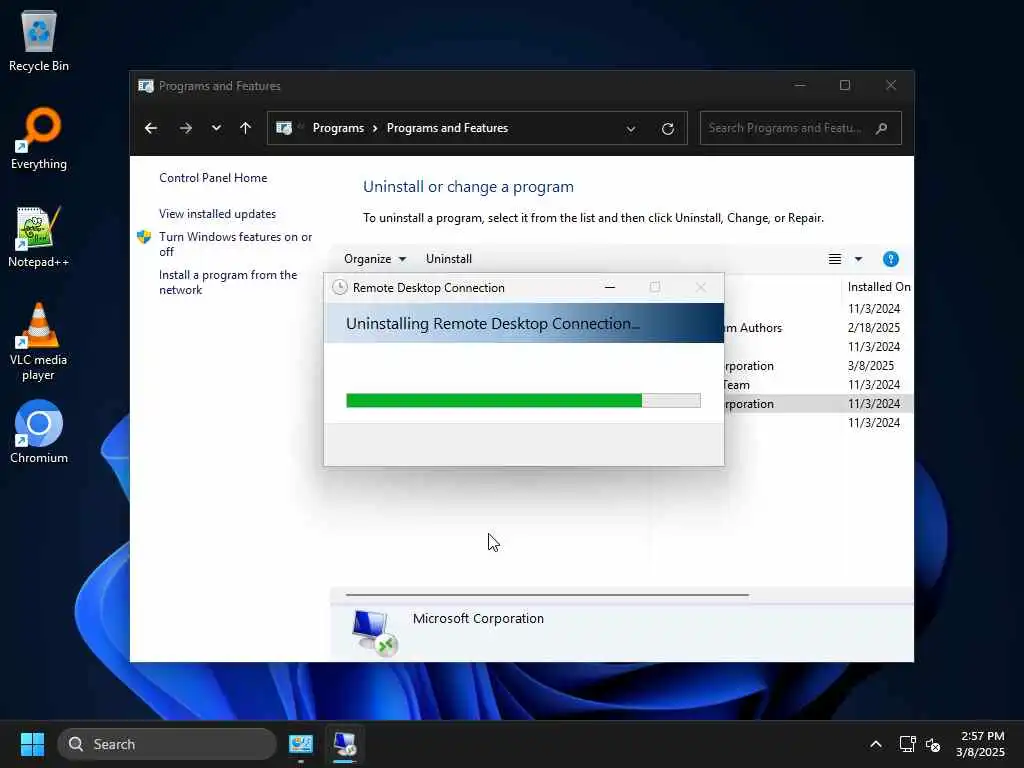Image resolution: width=1024 pixels, height=768 pixels.
Task: Switch to Control Panel taskbar icon
Action: 301,744
